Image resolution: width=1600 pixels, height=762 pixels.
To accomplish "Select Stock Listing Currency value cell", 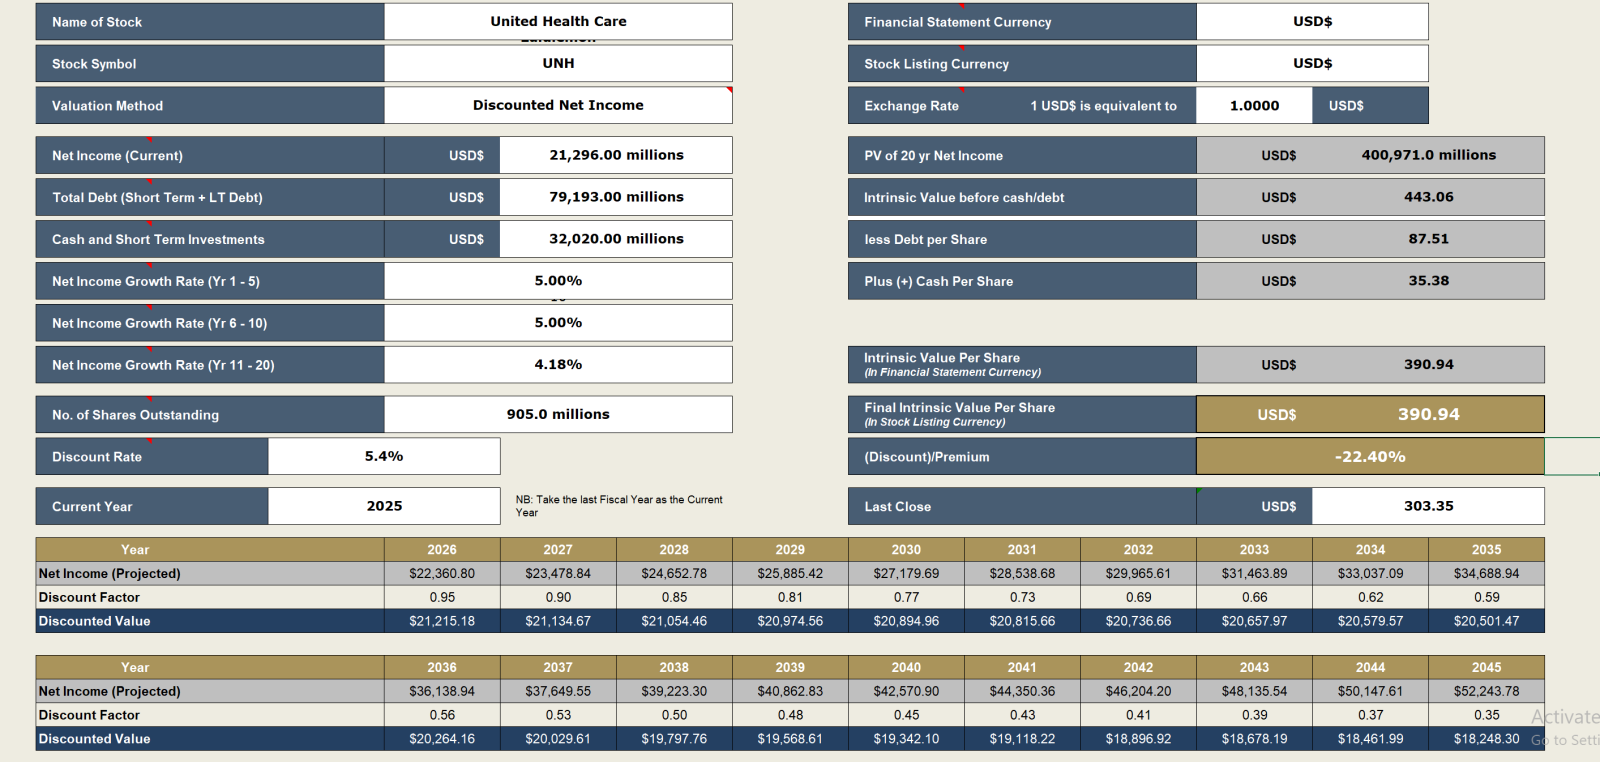I will 1312,63.
